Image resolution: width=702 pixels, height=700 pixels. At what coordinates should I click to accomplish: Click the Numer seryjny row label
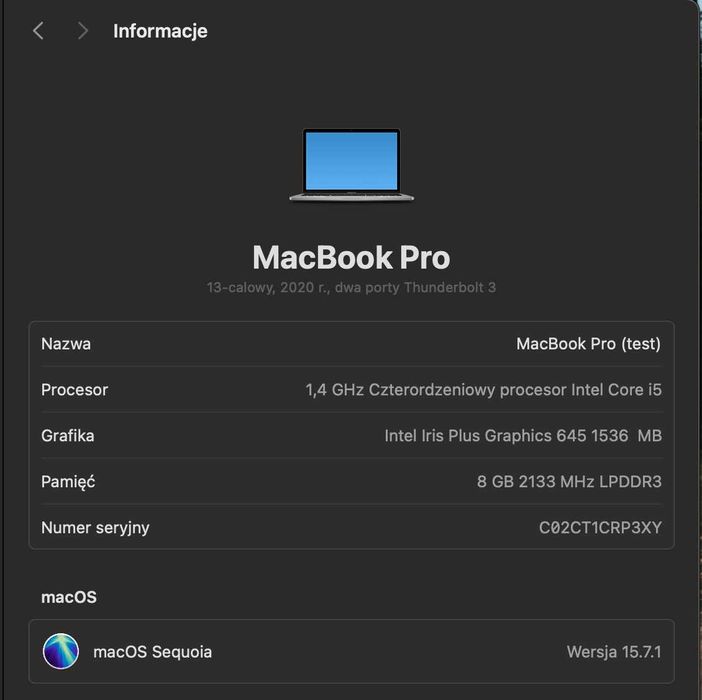point(95,528)
